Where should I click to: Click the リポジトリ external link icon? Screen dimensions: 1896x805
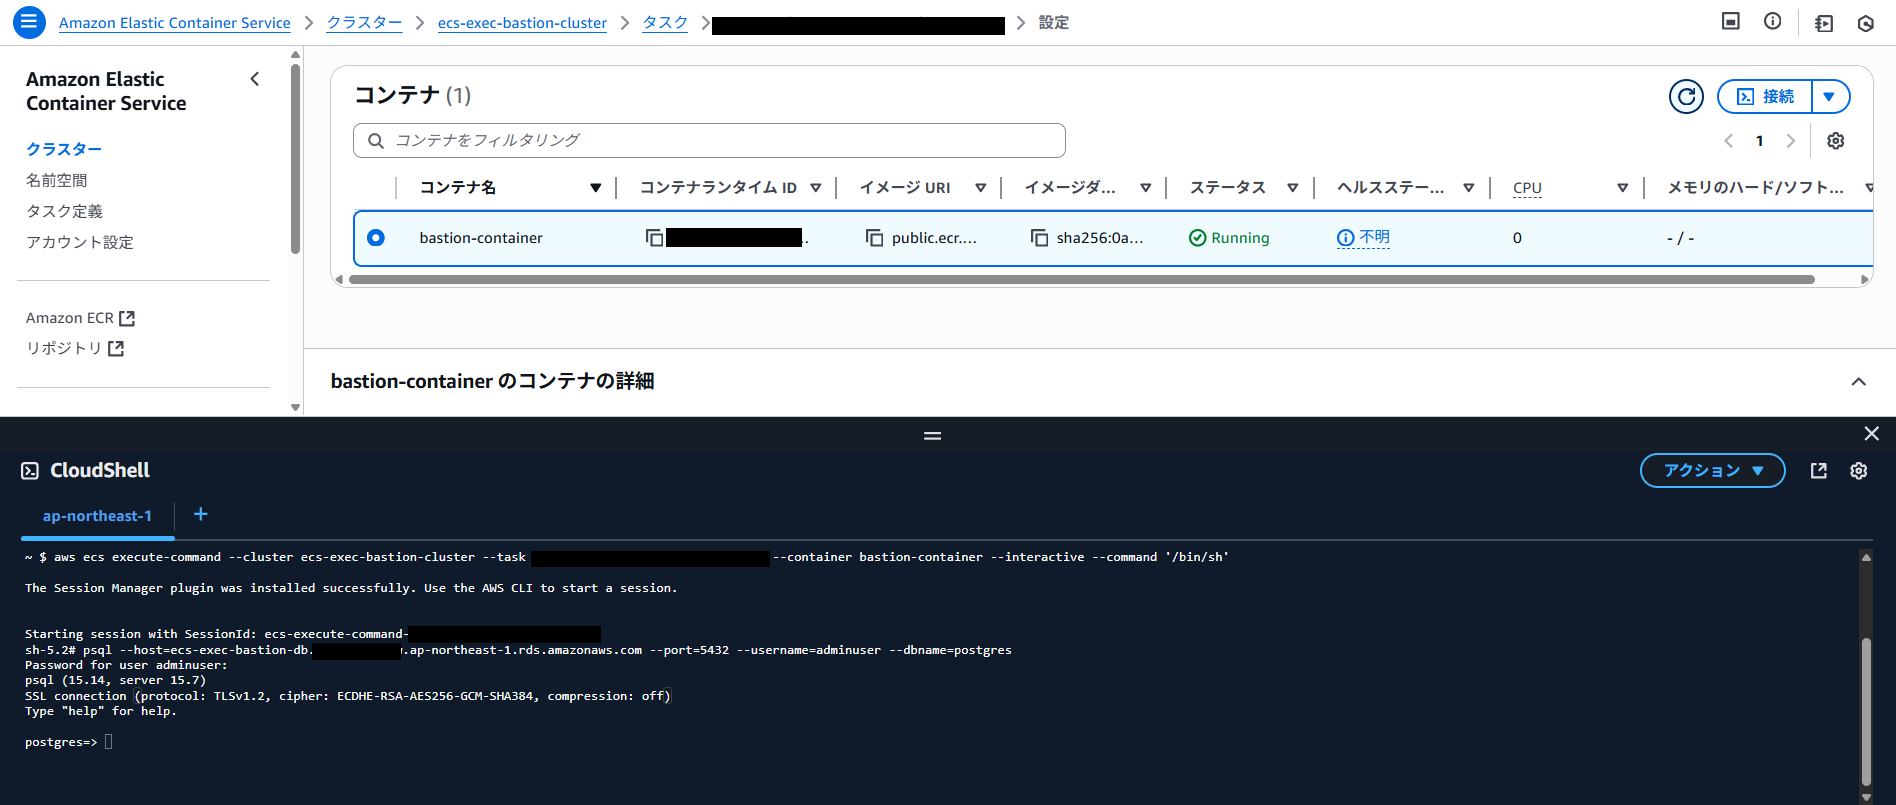click(x=116, y=348)
